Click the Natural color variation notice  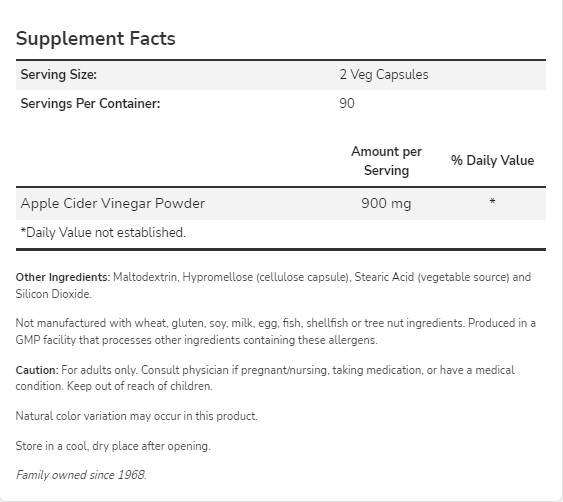pos(137,416)
